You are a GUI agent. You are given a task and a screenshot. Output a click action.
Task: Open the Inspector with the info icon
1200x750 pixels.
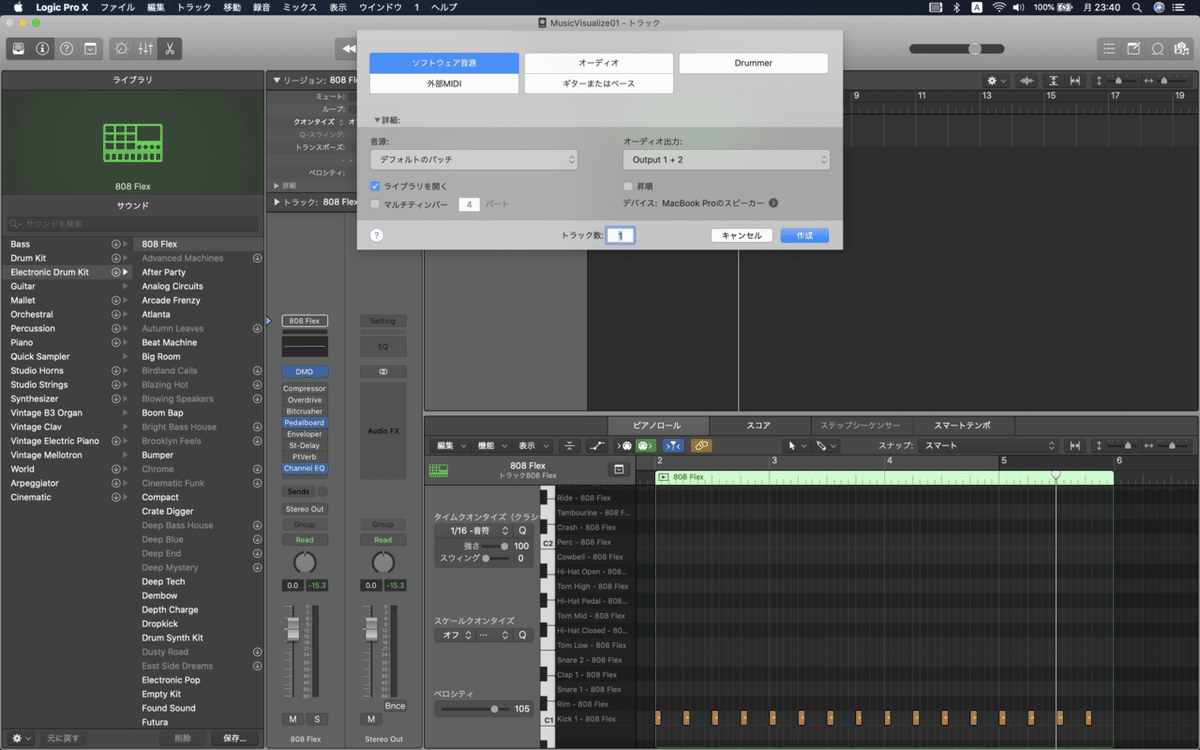[x=42, y=48]
